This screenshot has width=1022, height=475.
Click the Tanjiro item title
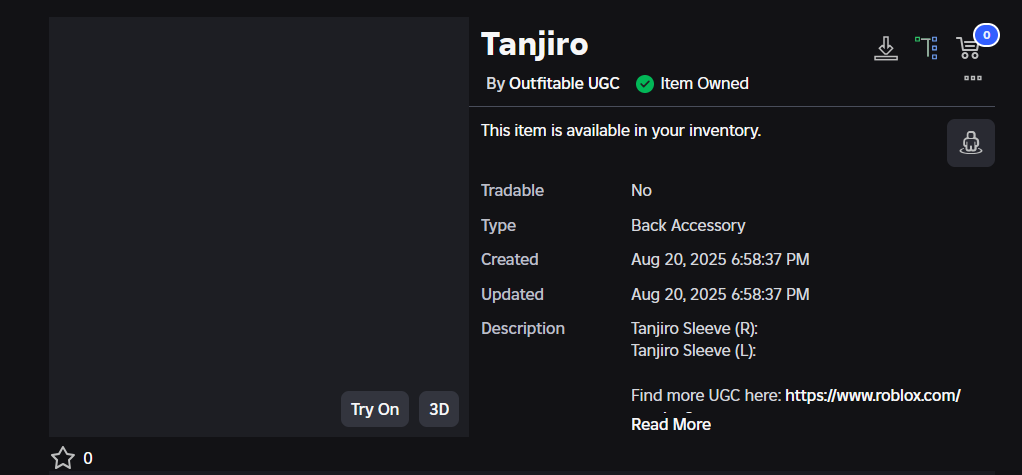(534, 44)
